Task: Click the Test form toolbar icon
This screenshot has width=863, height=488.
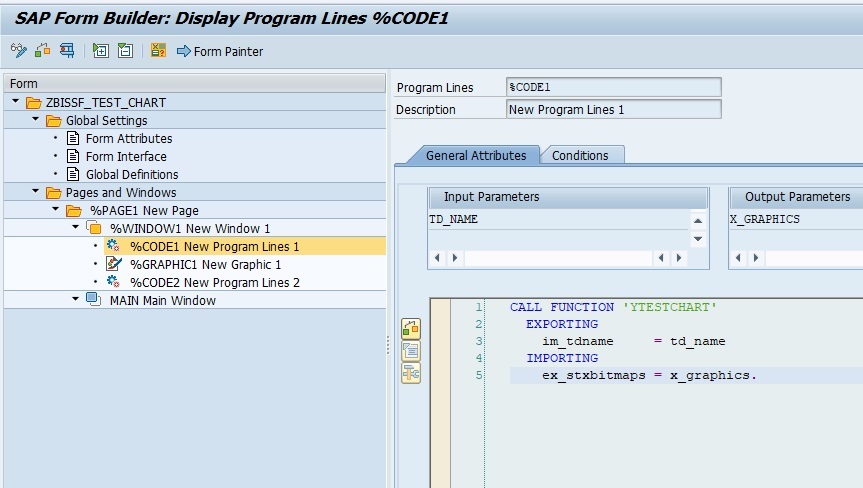Action: (x=67, y=51)
